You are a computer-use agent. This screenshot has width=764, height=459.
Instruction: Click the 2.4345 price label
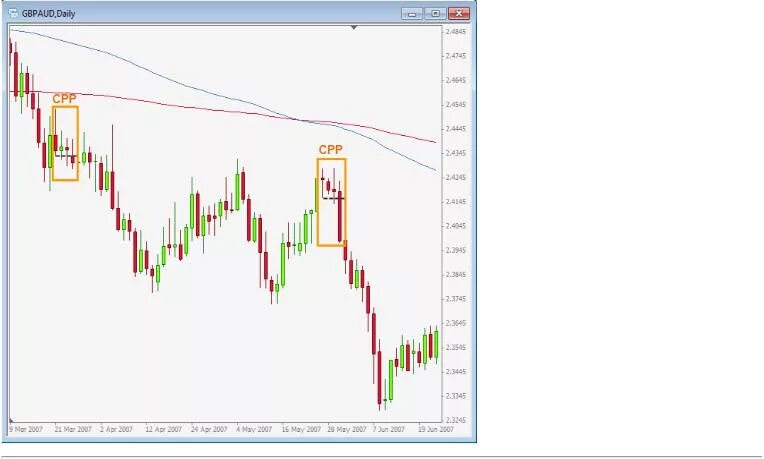456,153
